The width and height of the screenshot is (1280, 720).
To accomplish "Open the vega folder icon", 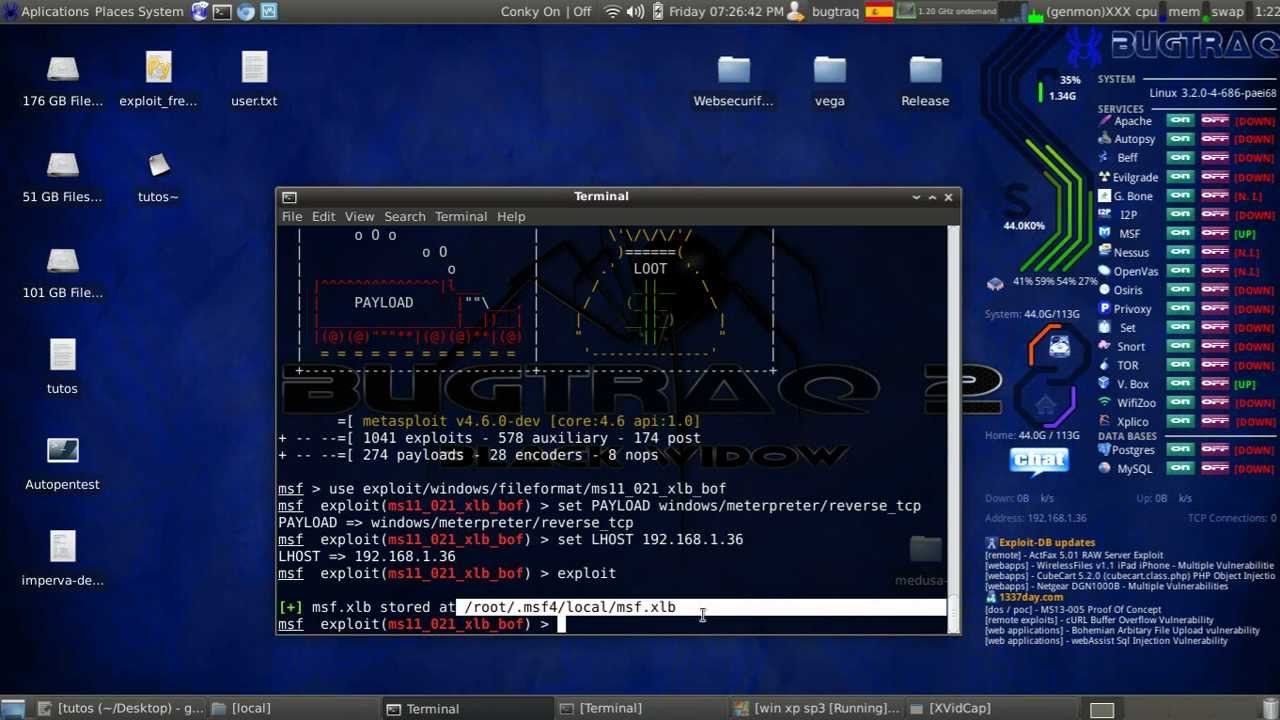I will 830,69.
